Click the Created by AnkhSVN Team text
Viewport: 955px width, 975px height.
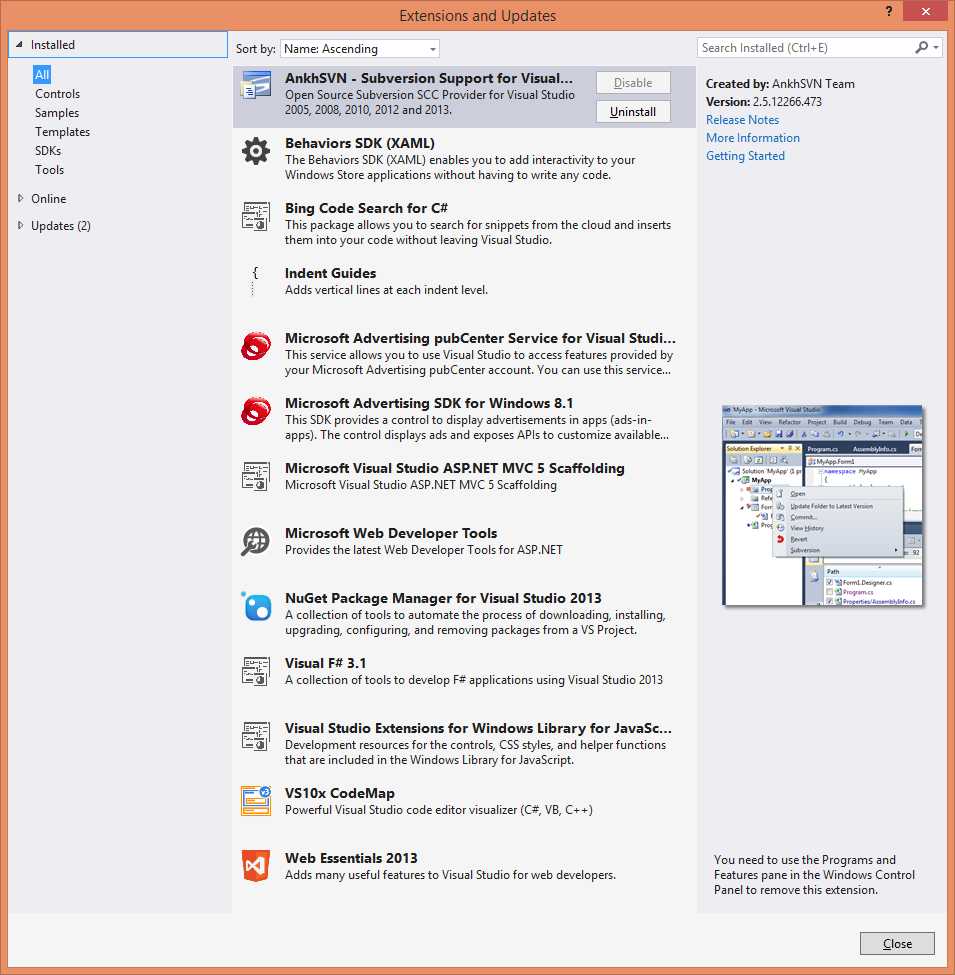click(780, 83)
